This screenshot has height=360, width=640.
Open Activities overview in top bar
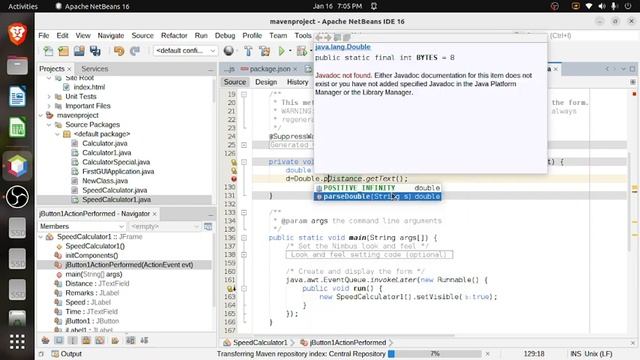pos(23,6)
